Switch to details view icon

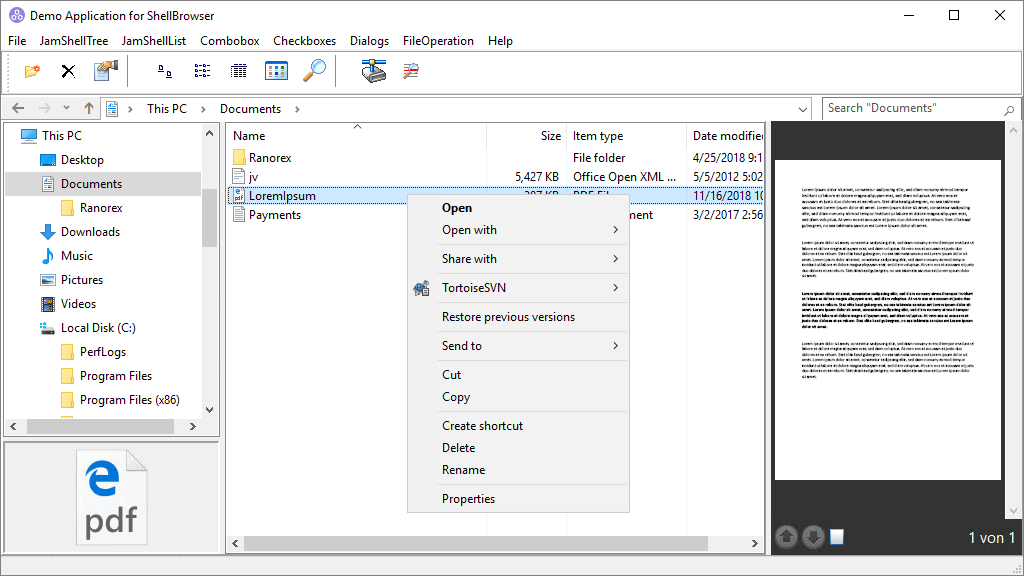point(239,71)
